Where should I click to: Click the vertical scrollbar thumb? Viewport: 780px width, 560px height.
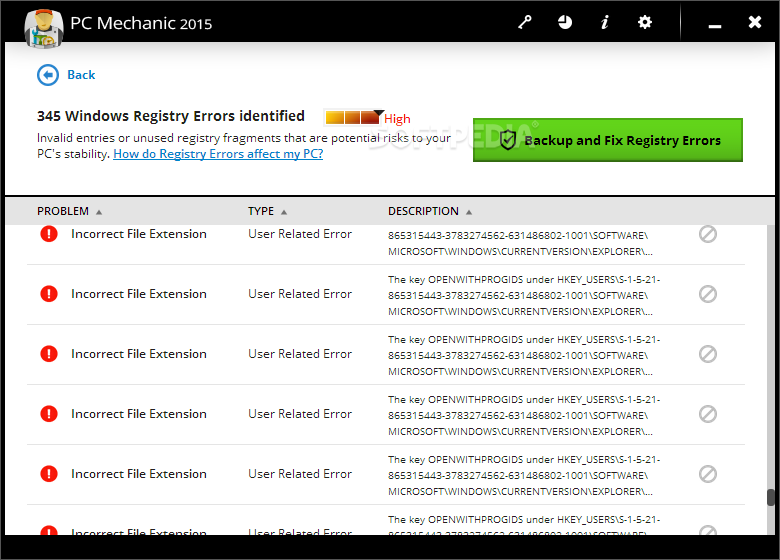[771, 497]
